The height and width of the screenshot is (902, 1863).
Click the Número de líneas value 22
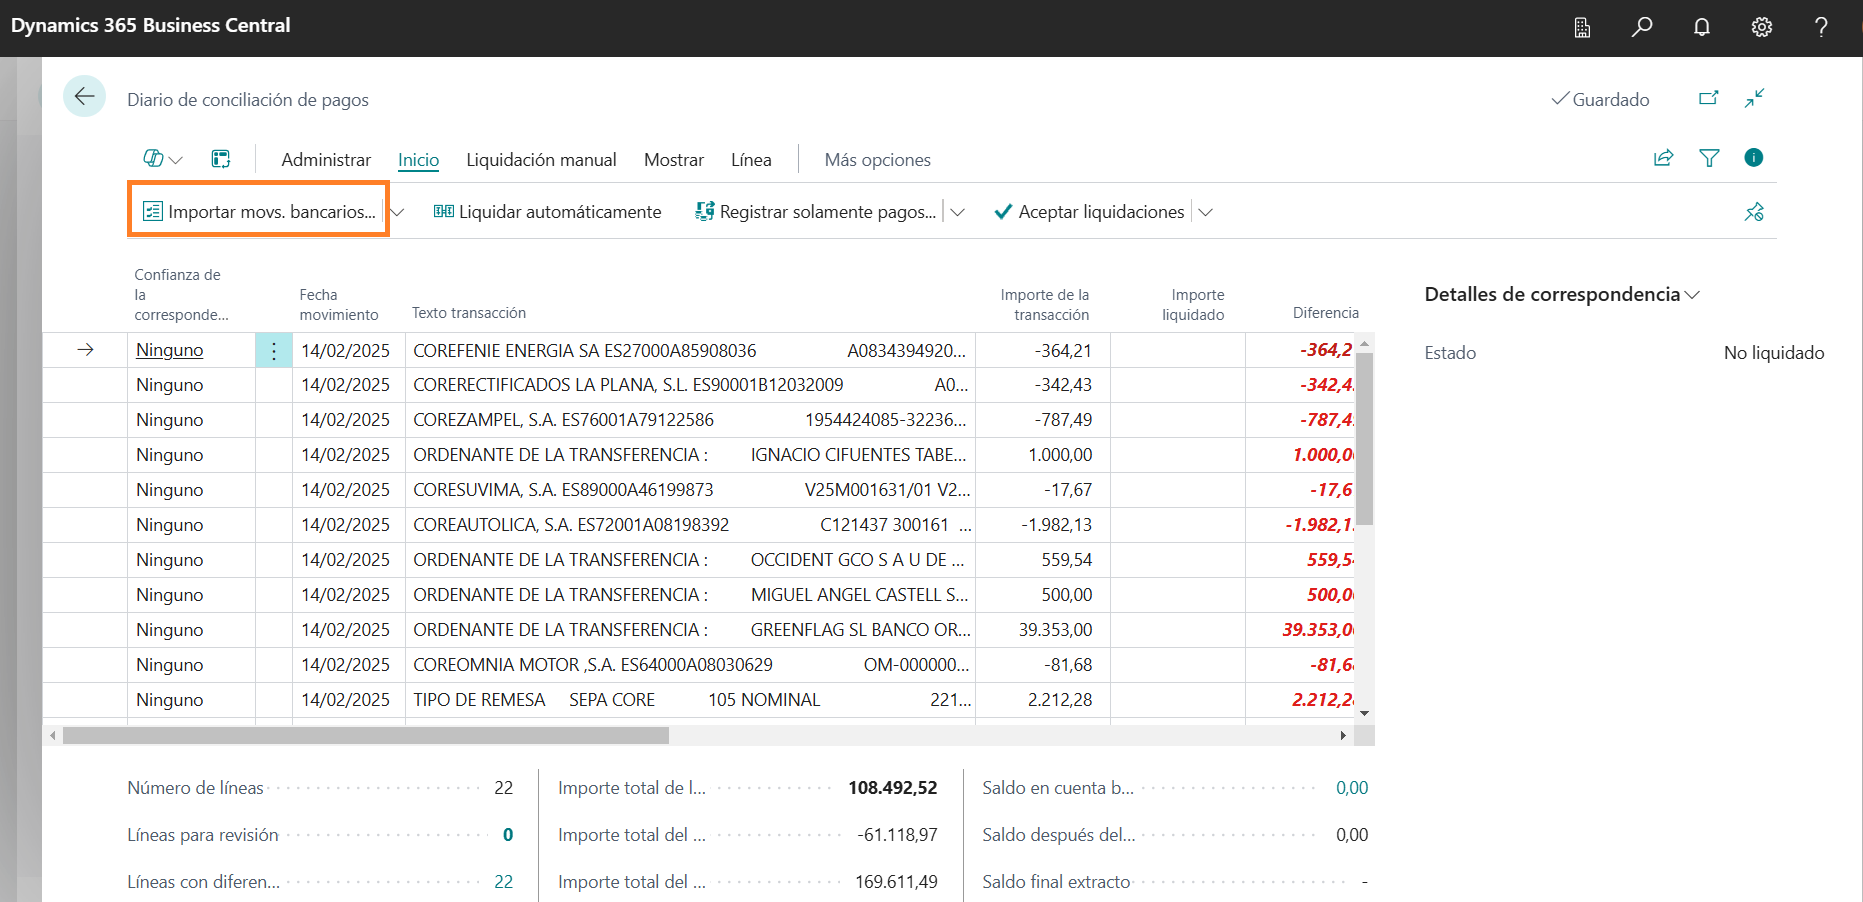(503, 788)
